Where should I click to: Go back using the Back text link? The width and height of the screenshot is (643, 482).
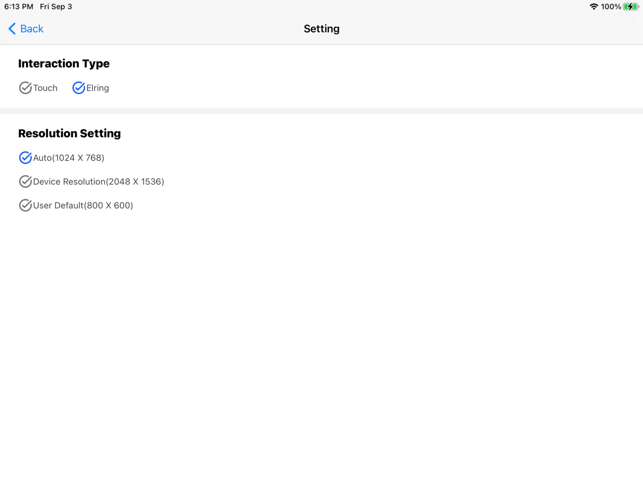[x=32, y=29]
